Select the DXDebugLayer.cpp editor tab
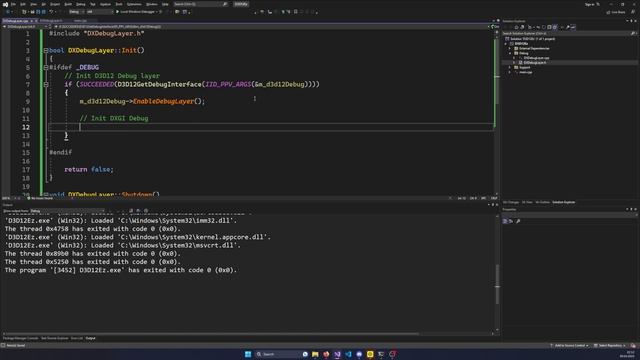Image resolution: width=640 pixels, height=360 pixels. (16, 20)
